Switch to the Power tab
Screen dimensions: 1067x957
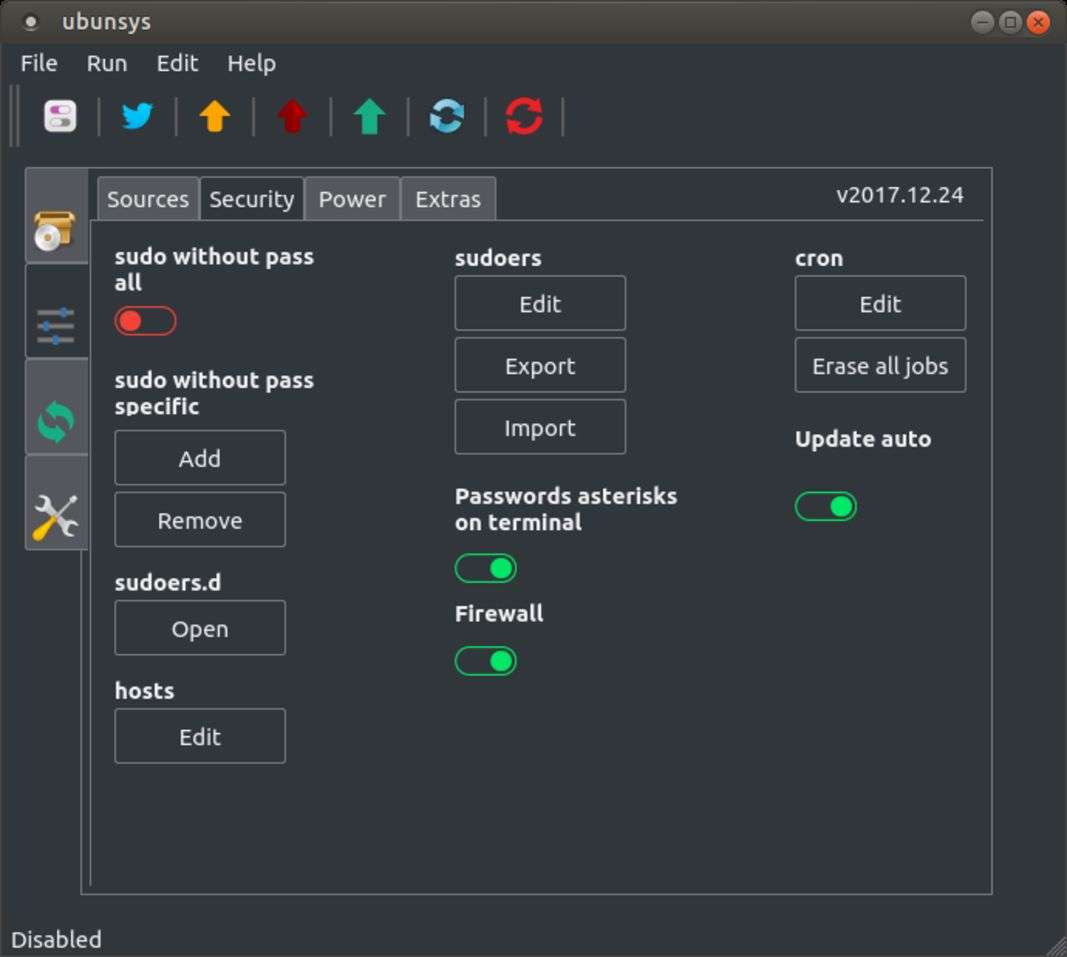[x=352, y=199]
